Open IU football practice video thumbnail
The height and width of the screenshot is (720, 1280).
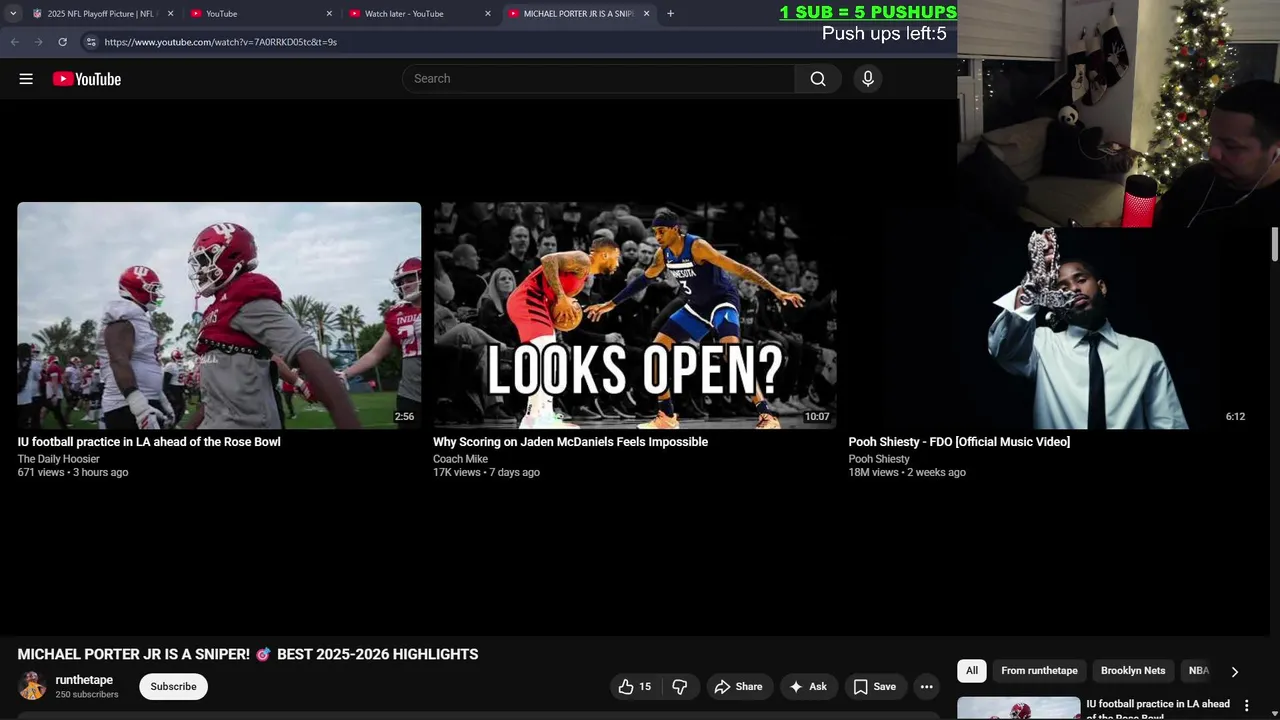(219, 316)
